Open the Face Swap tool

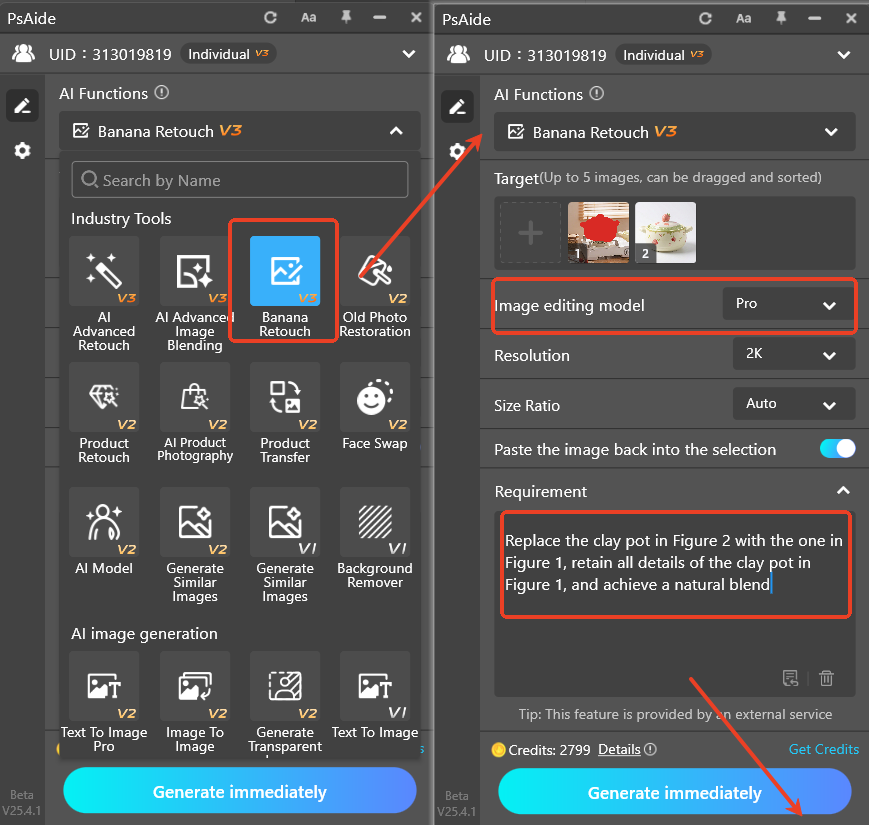pos(374,397)
